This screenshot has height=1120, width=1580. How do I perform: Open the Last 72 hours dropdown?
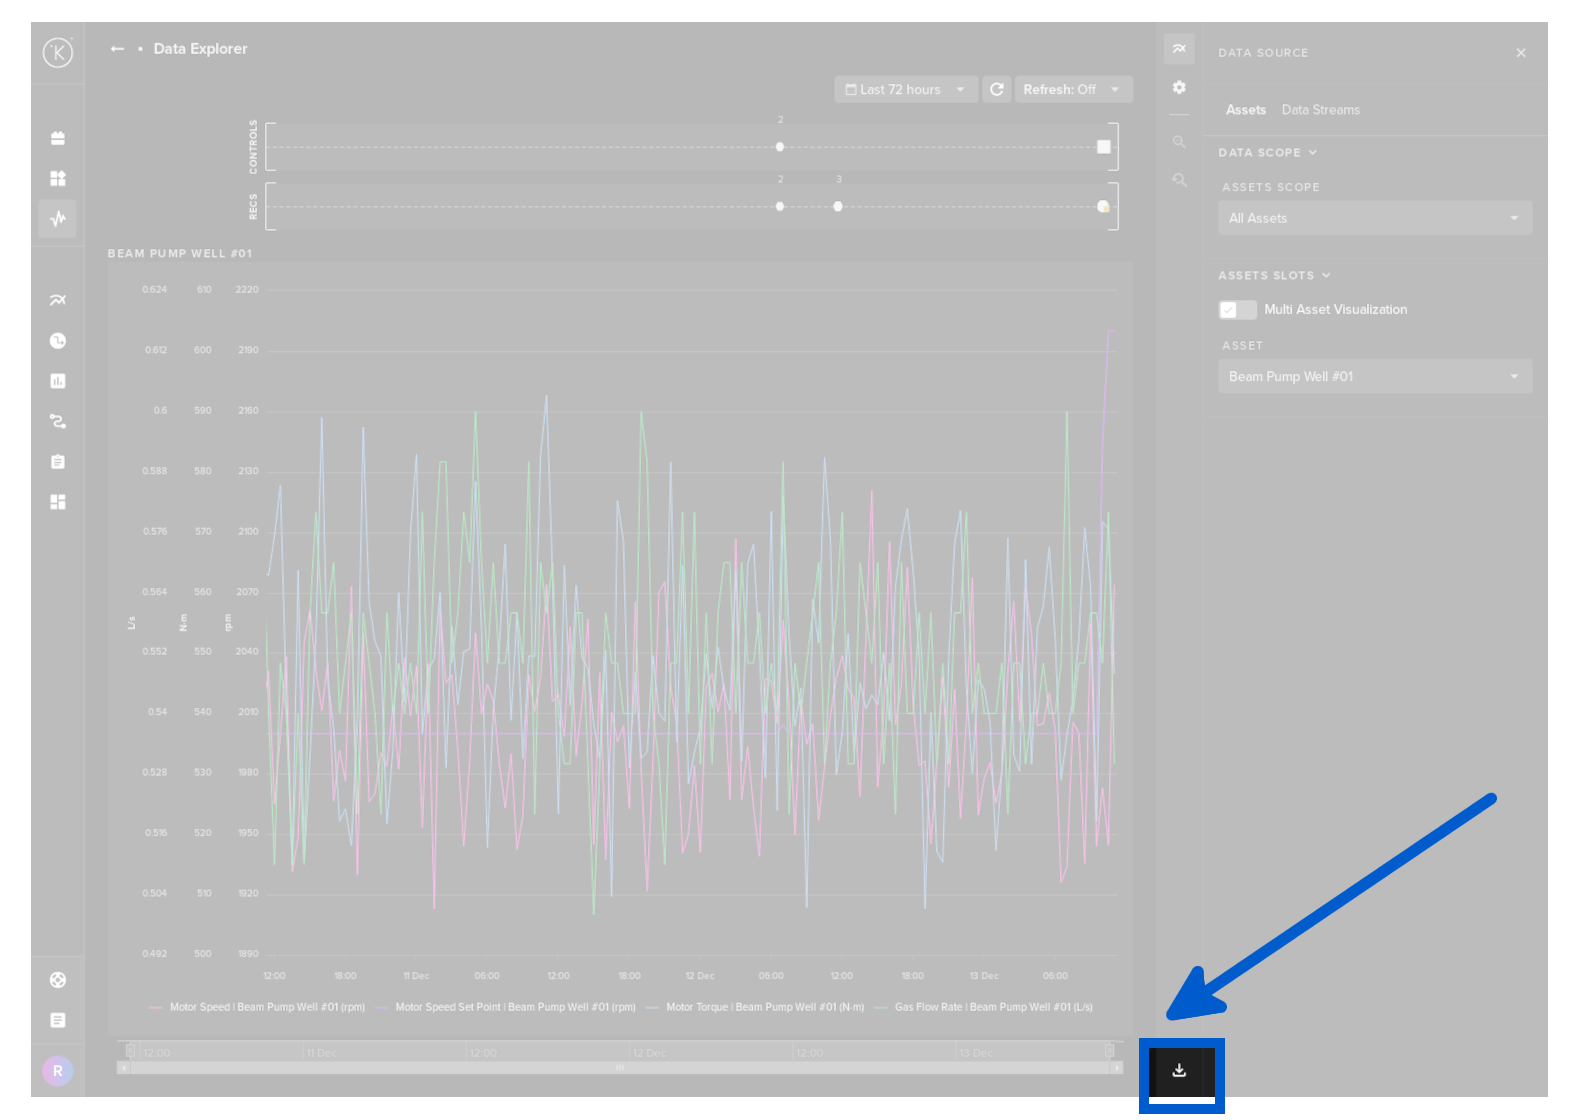coord(905,90)
